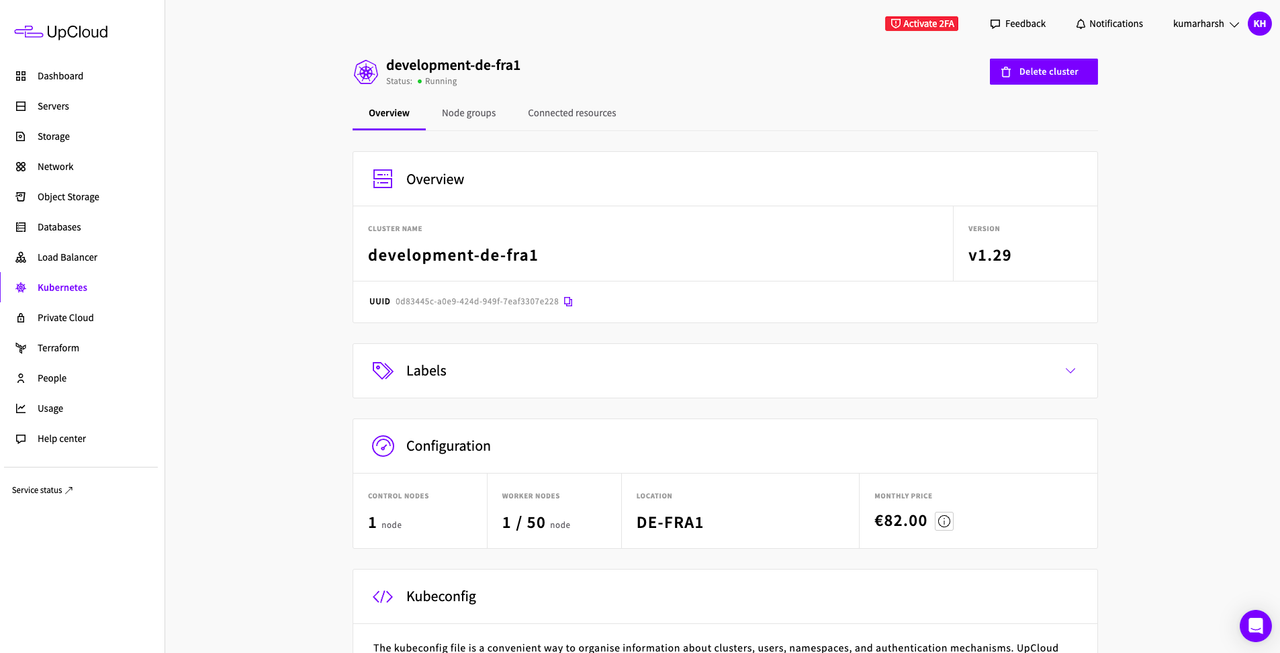The height and width of the screenshot is (653, 1280).
Task: Click the Delete cluster button
Action: (1044, 72)
